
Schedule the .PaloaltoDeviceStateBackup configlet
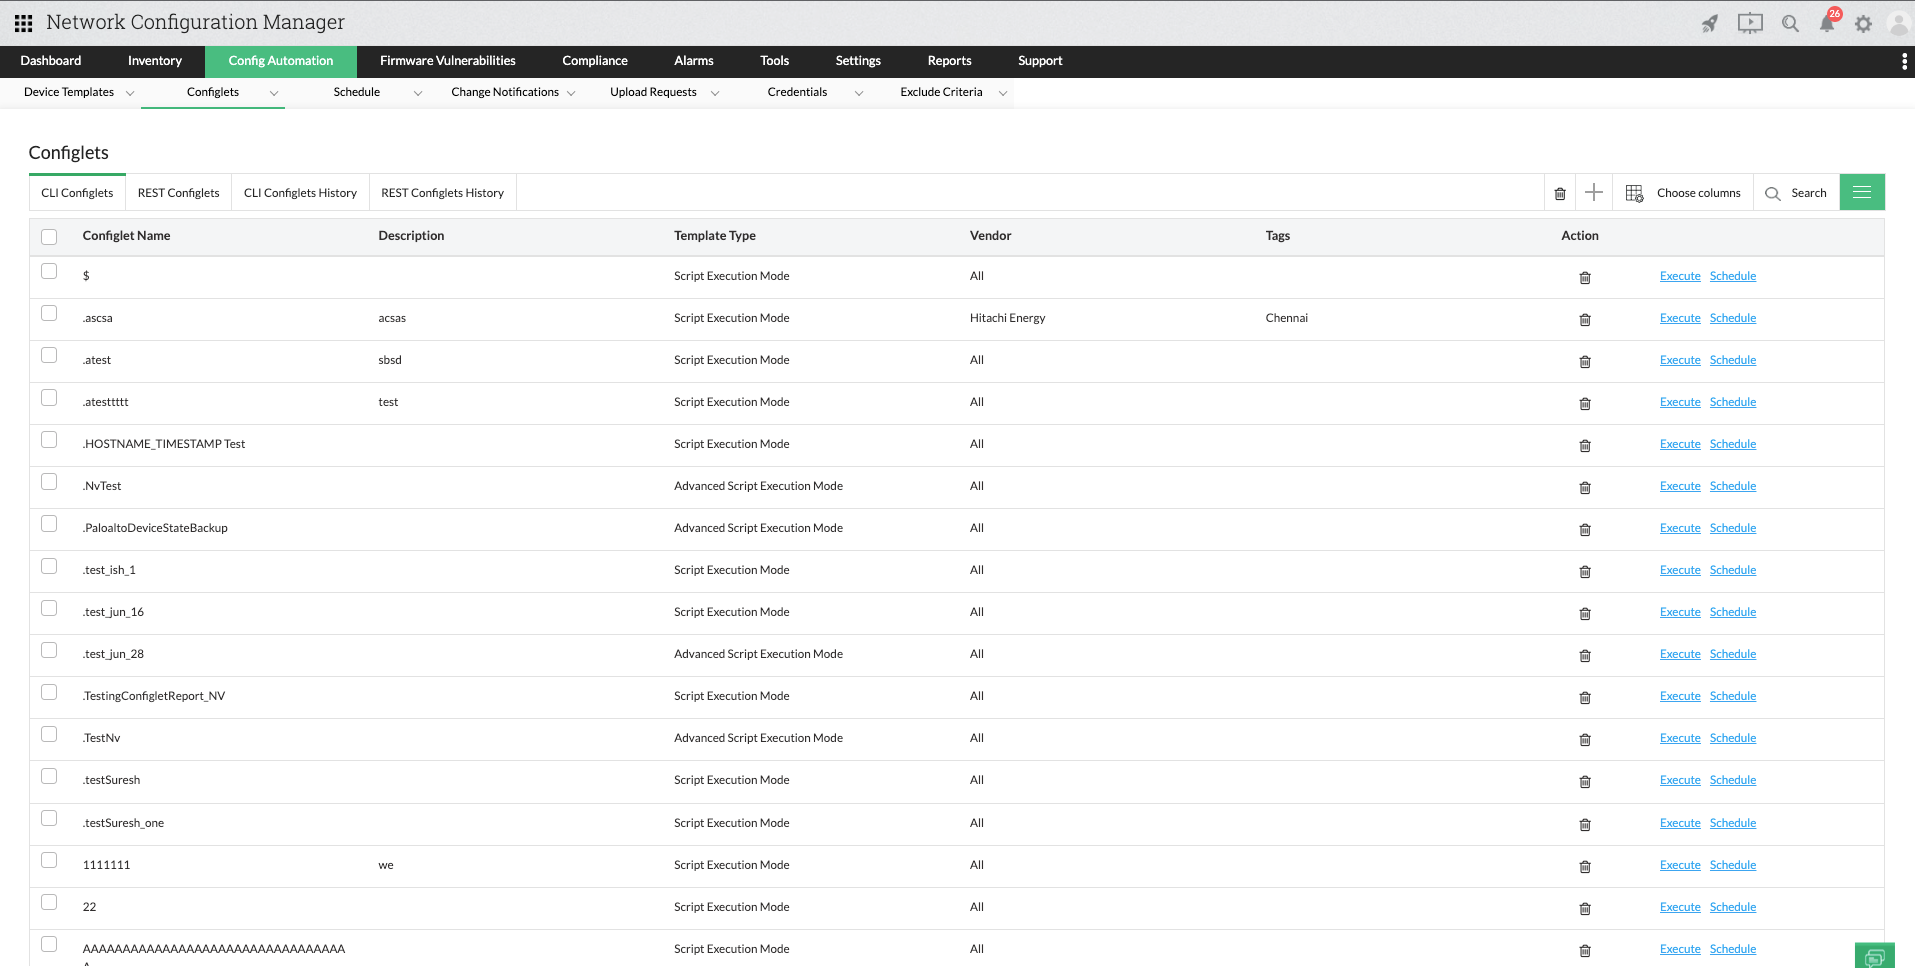point(1732,527)
